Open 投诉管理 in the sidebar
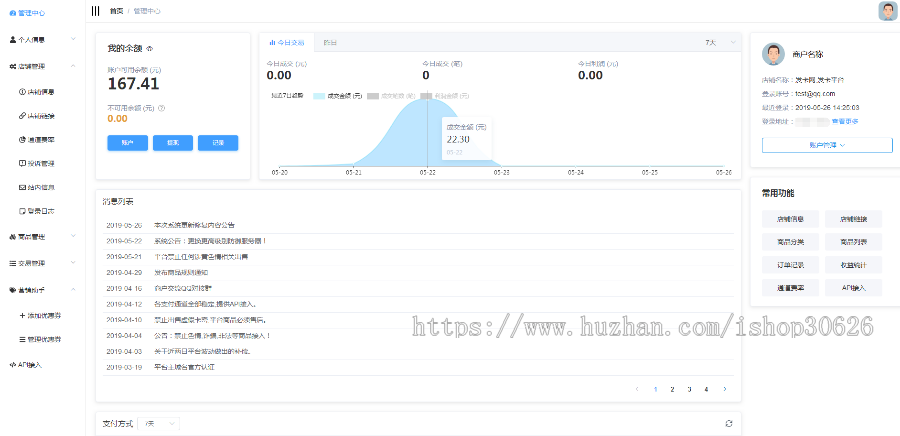 40,163
